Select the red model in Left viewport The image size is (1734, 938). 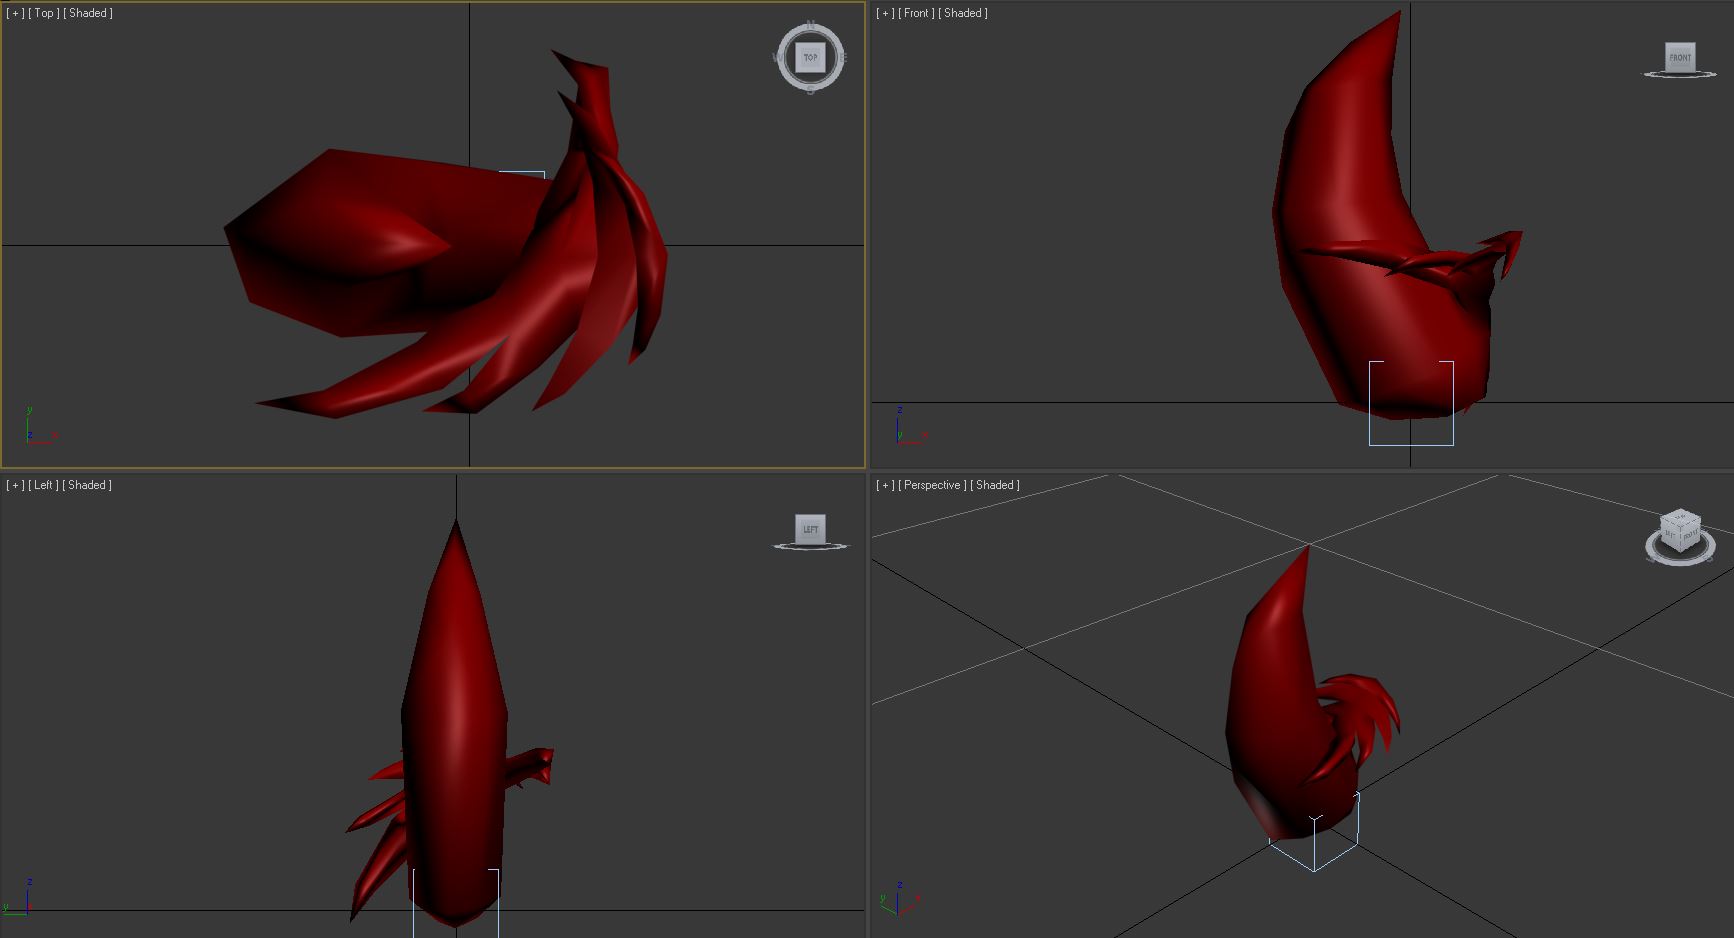[x=455, y=720]
